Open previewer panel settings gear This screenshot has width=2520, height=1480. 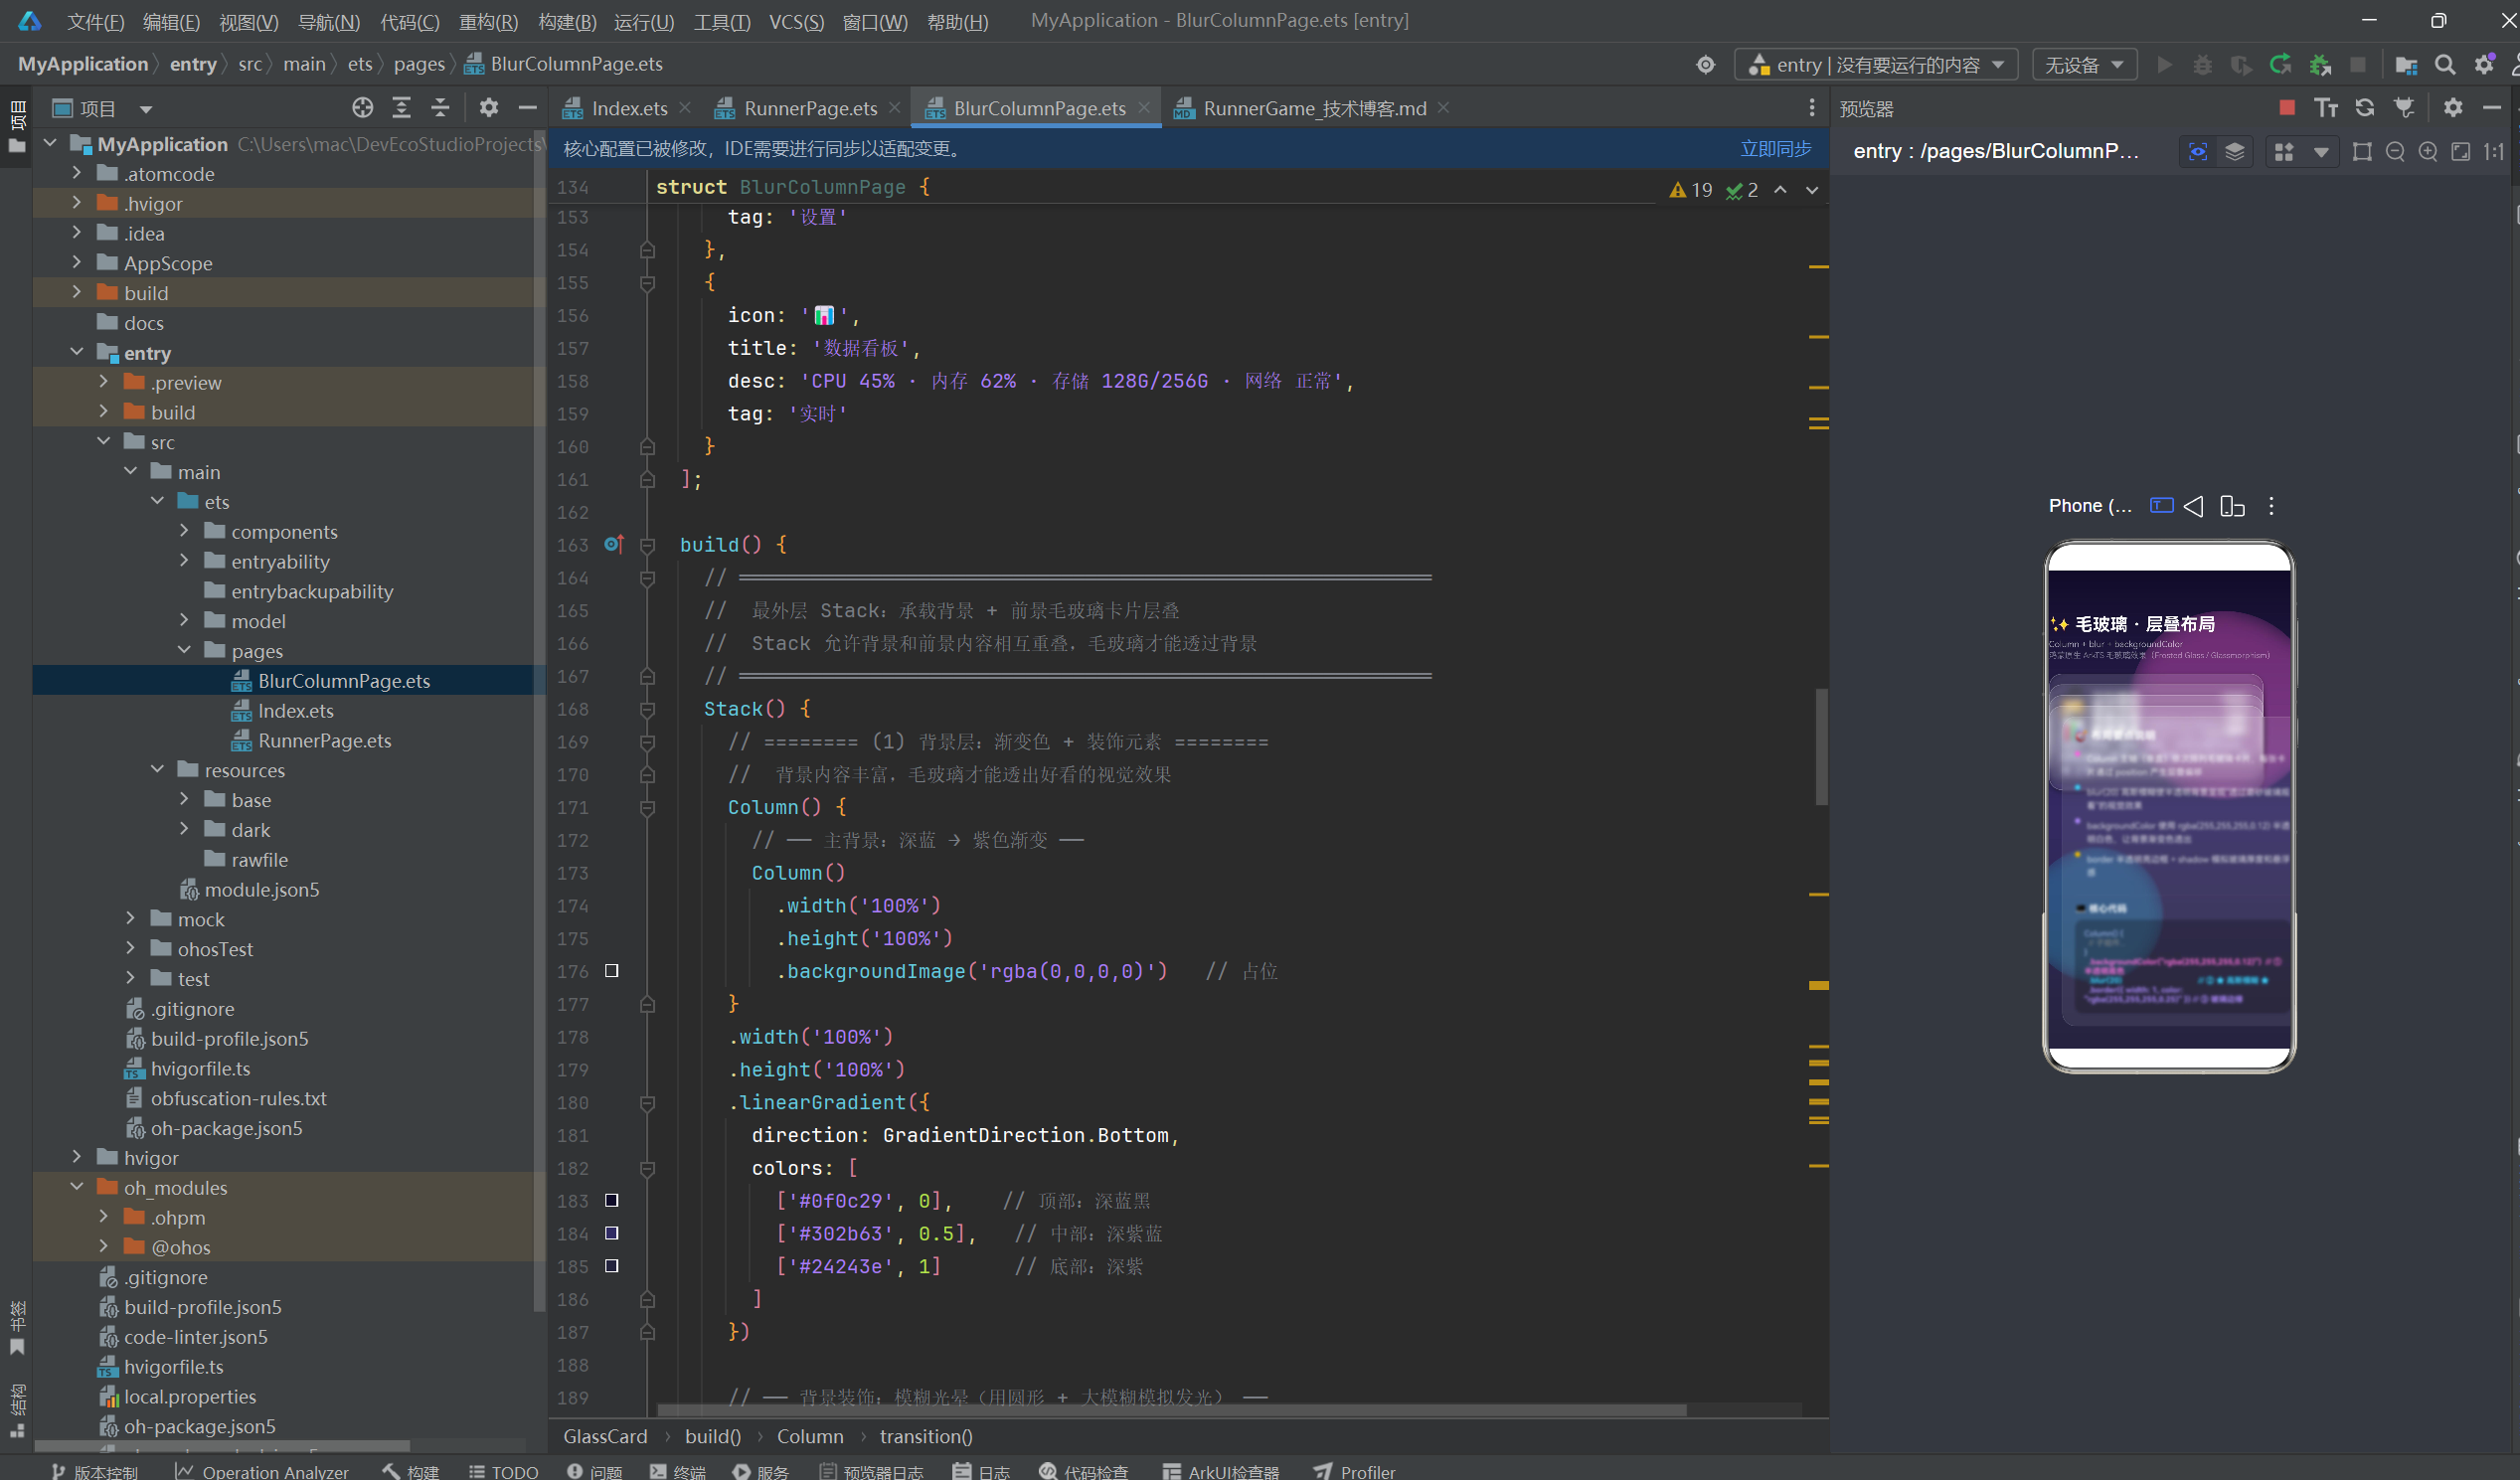point(2453,108)
